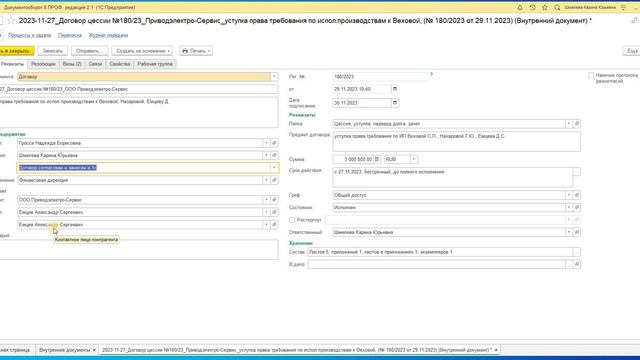Expand Состояние Исполнен dropdown
Image resolution: width=640 pixels, height=360 pixels.
(569, 207)
